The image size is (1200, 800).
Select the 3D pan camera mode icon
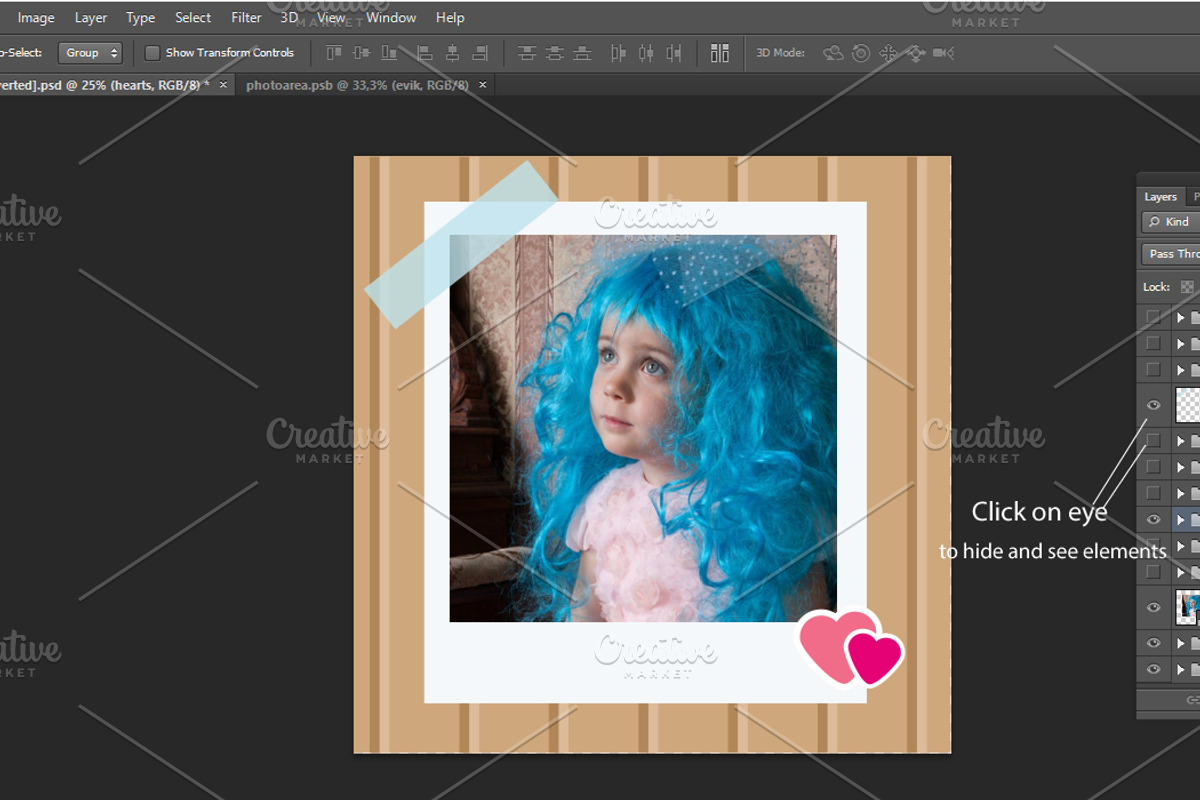point(888,53)
